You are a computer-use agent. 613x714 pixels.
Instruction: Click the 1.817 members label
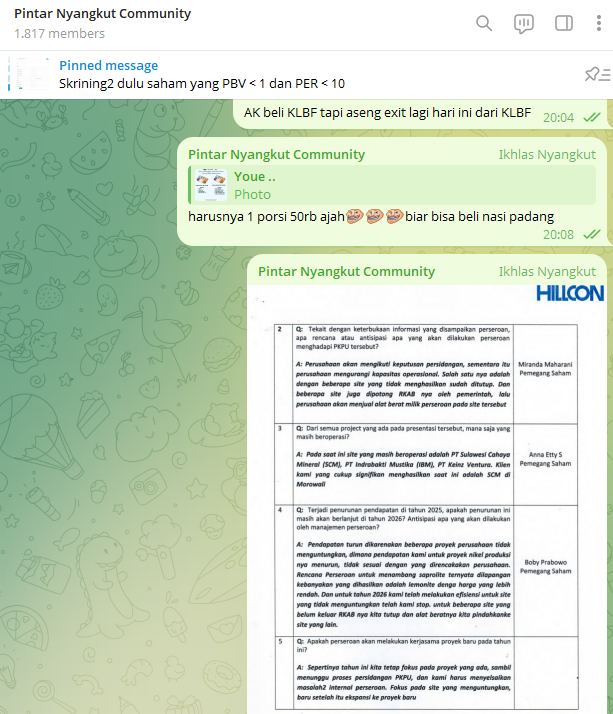pos(59,34)
